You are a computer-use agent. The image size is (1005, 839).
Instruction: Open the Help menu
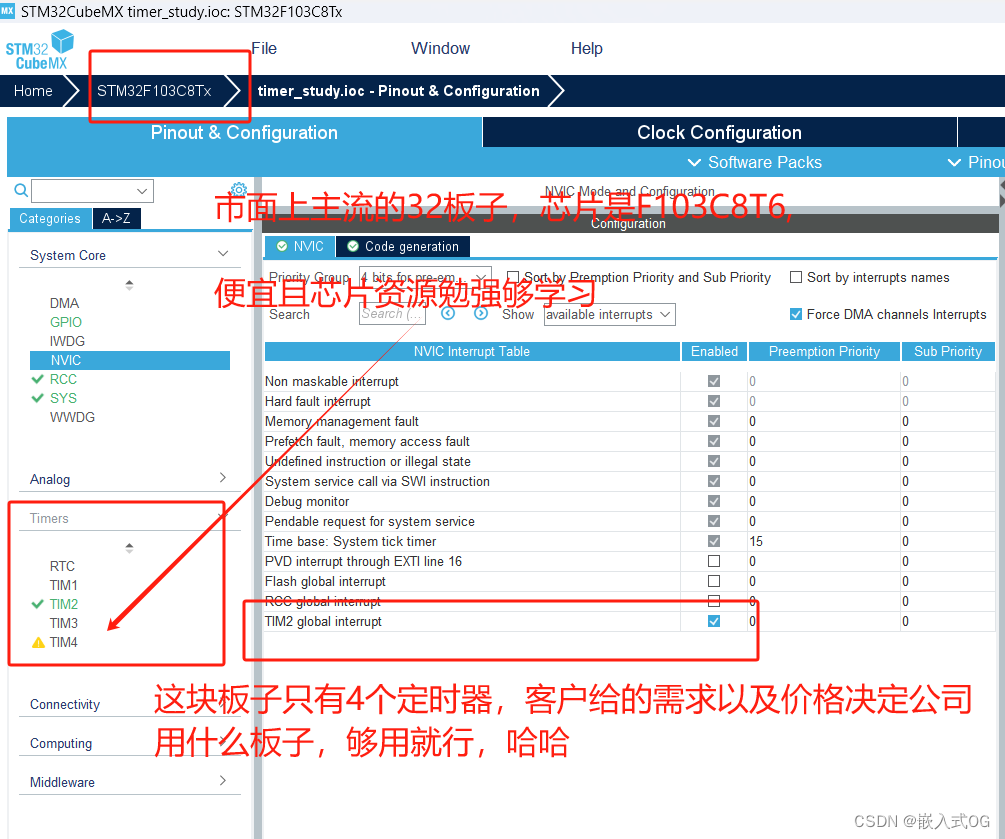pos(586,48)
